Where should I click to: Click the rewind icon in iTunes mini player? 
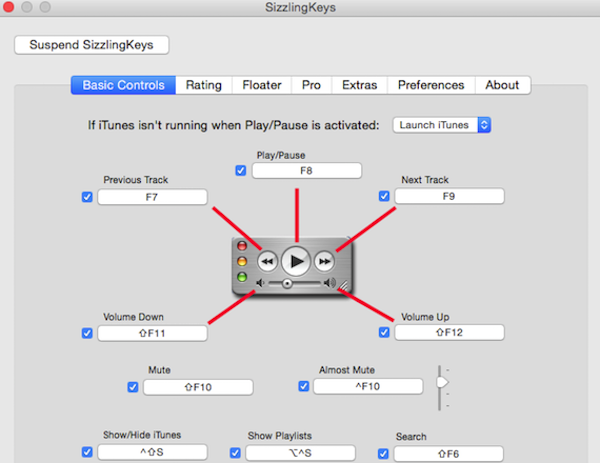pos(267,261)
